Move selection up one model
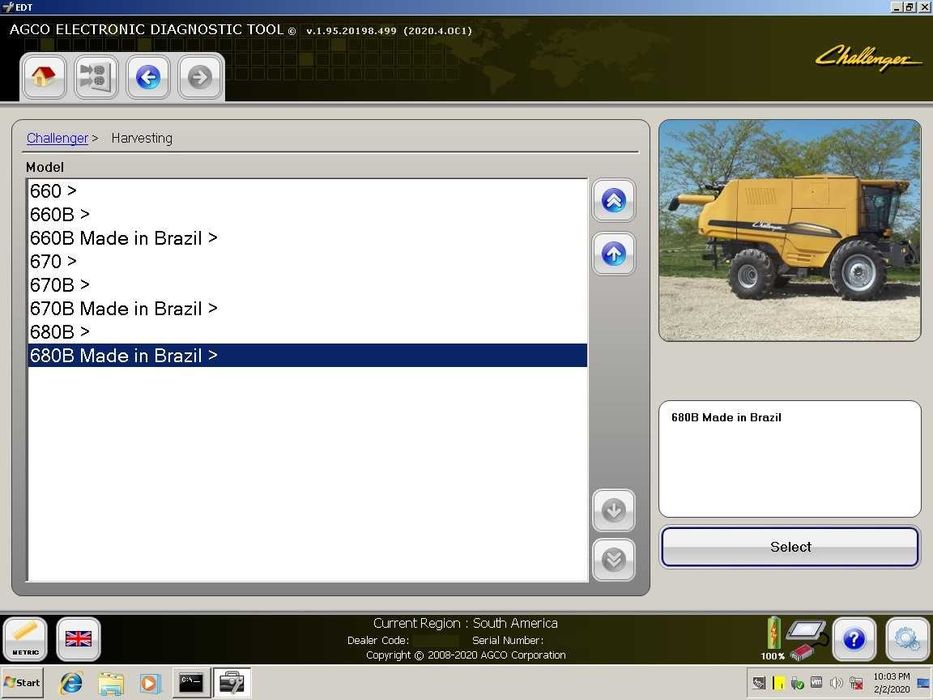 [613, 254]
